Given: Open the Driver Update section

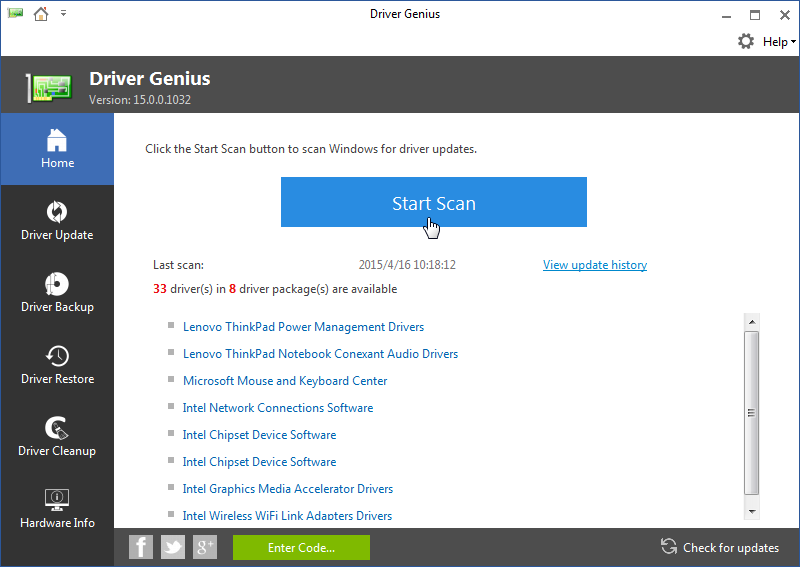Looking at the screenshot, I should click(57, 221).
